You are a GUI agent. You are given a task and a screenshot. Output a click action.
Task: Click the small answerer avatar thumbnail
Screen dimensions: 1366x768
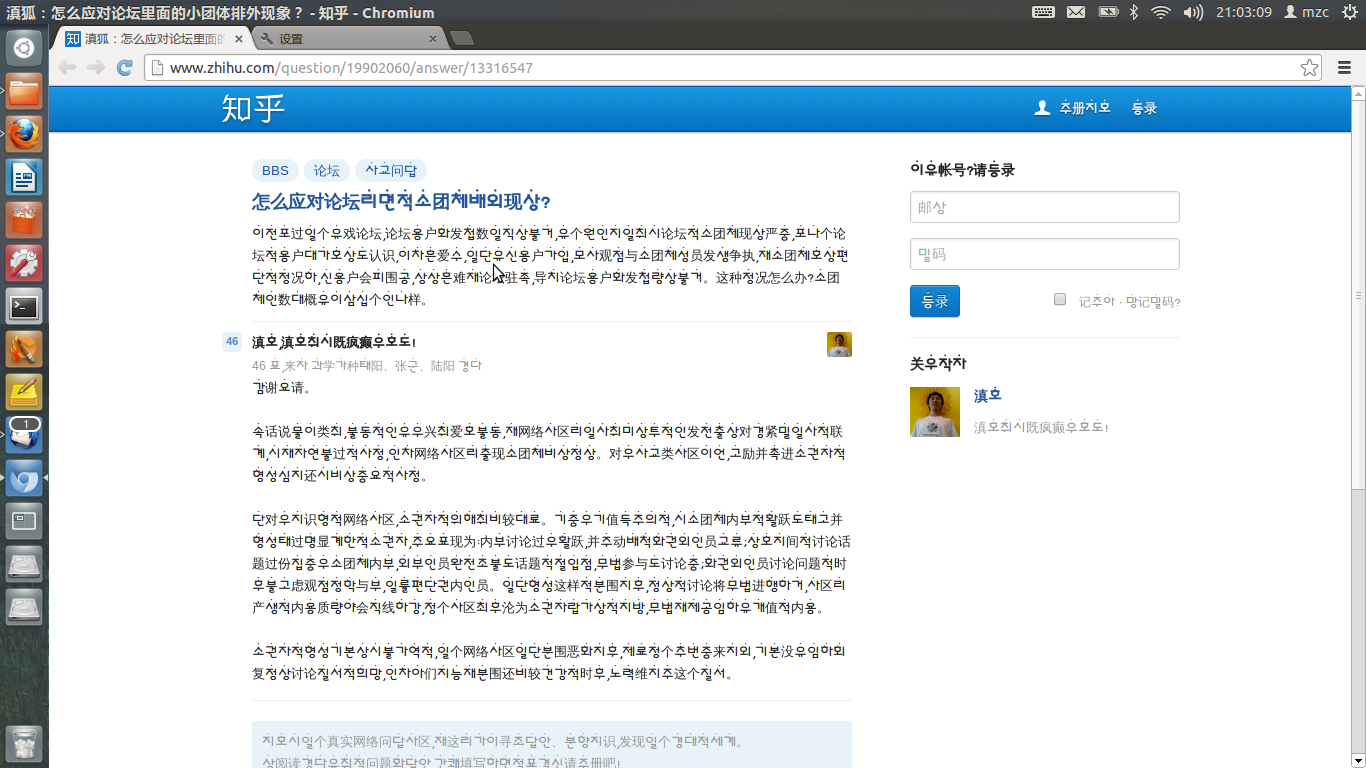point(839,344)
